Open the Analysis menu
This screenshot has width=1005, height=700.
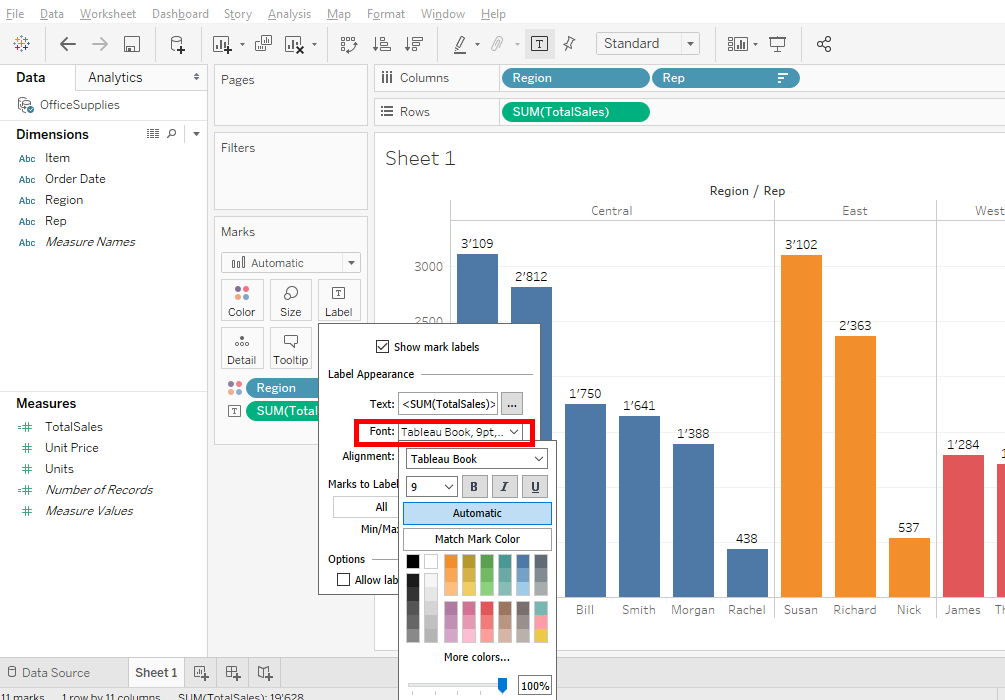click(x=289, y=14)
